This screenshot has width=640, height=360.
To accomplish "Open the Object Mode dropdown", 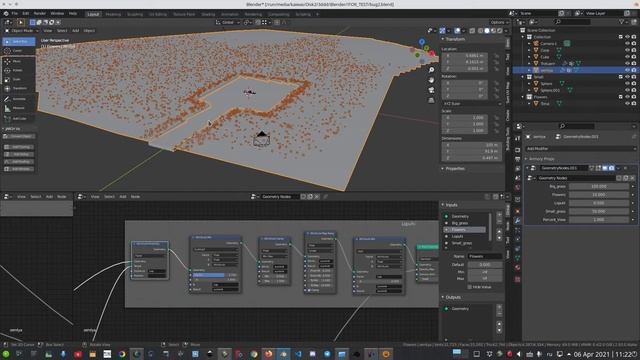I will click(21, 31).
